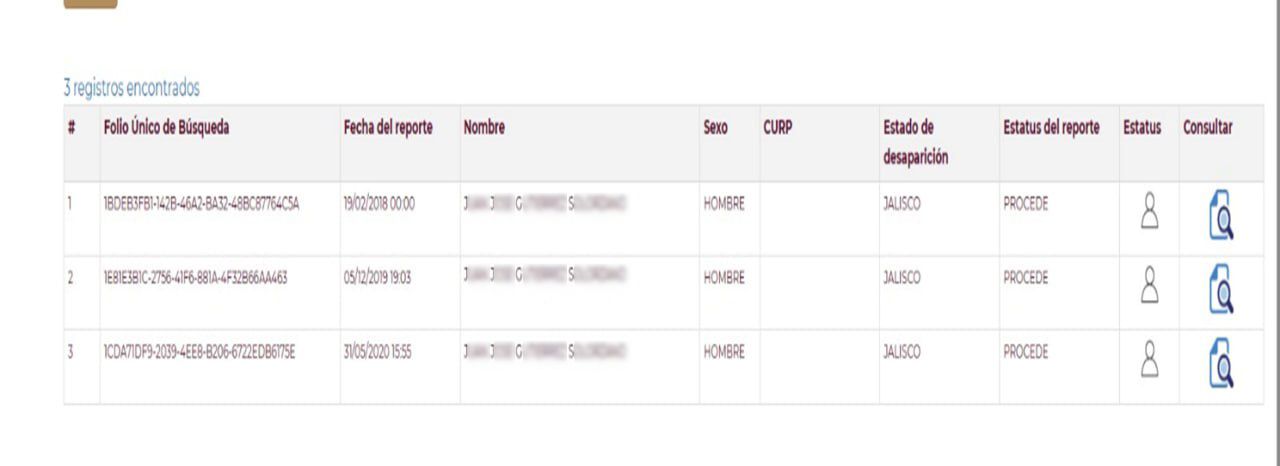Click the 'Sexo' column header
Screen dimensions: 1280x466
(716, 128)
